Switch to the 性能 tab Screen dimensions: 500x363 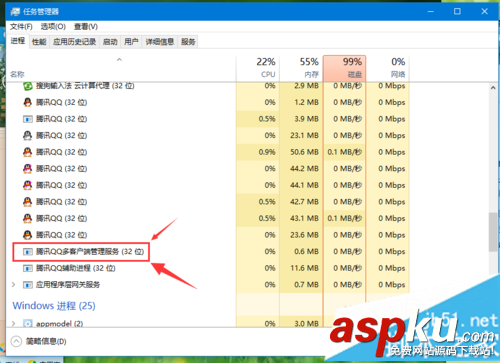(x=39, y=42)
